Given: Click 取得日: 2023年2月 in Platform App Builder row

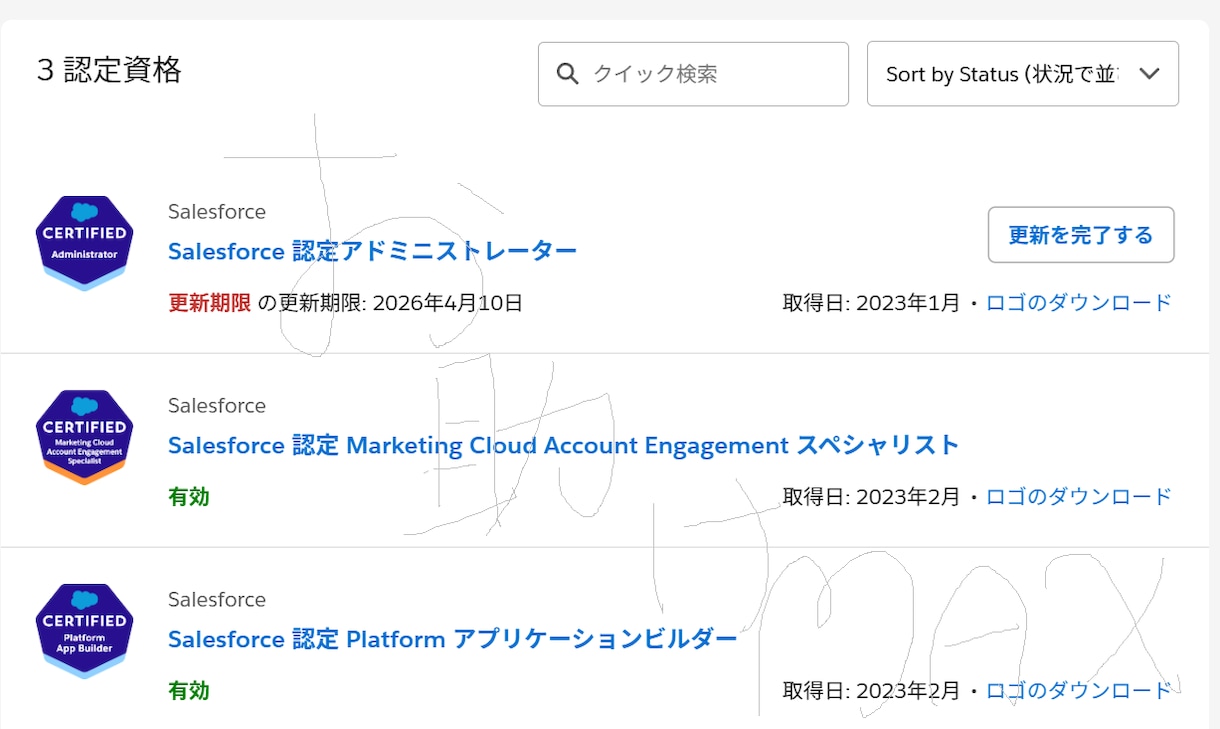Looking at the screenshot, I should pyautogui.click(x=871, y=691).
